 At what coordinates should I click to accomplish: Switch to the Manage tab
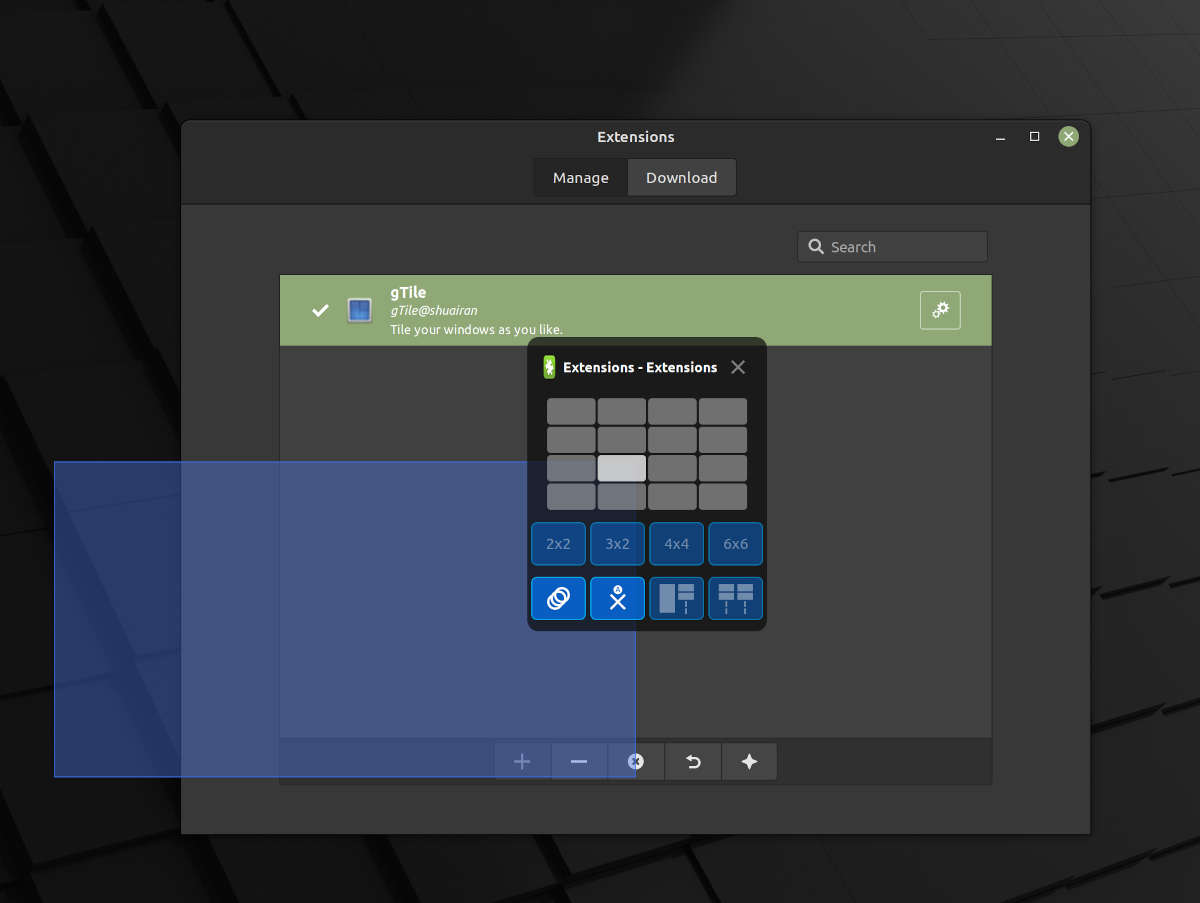(x=580, y=177)
